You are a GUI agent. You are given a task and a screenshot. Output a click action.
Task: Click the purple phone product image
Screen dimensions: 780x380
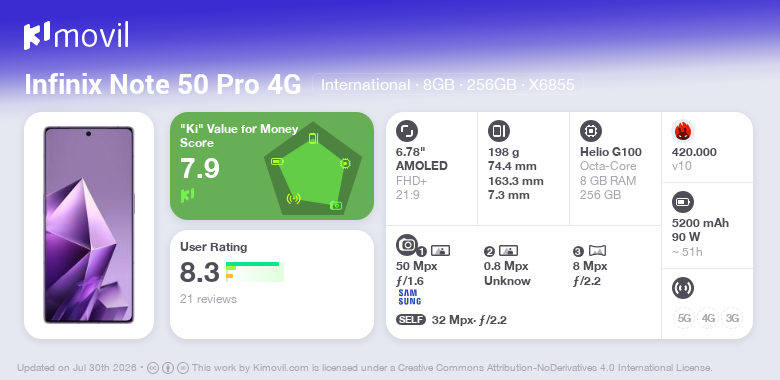[89, 225]
